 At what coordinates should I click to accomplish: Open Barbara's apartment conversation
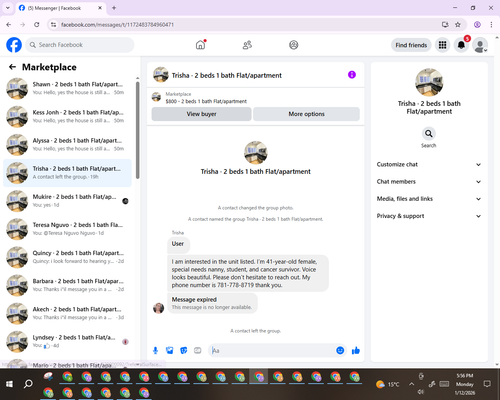click(x=67, y=285)
